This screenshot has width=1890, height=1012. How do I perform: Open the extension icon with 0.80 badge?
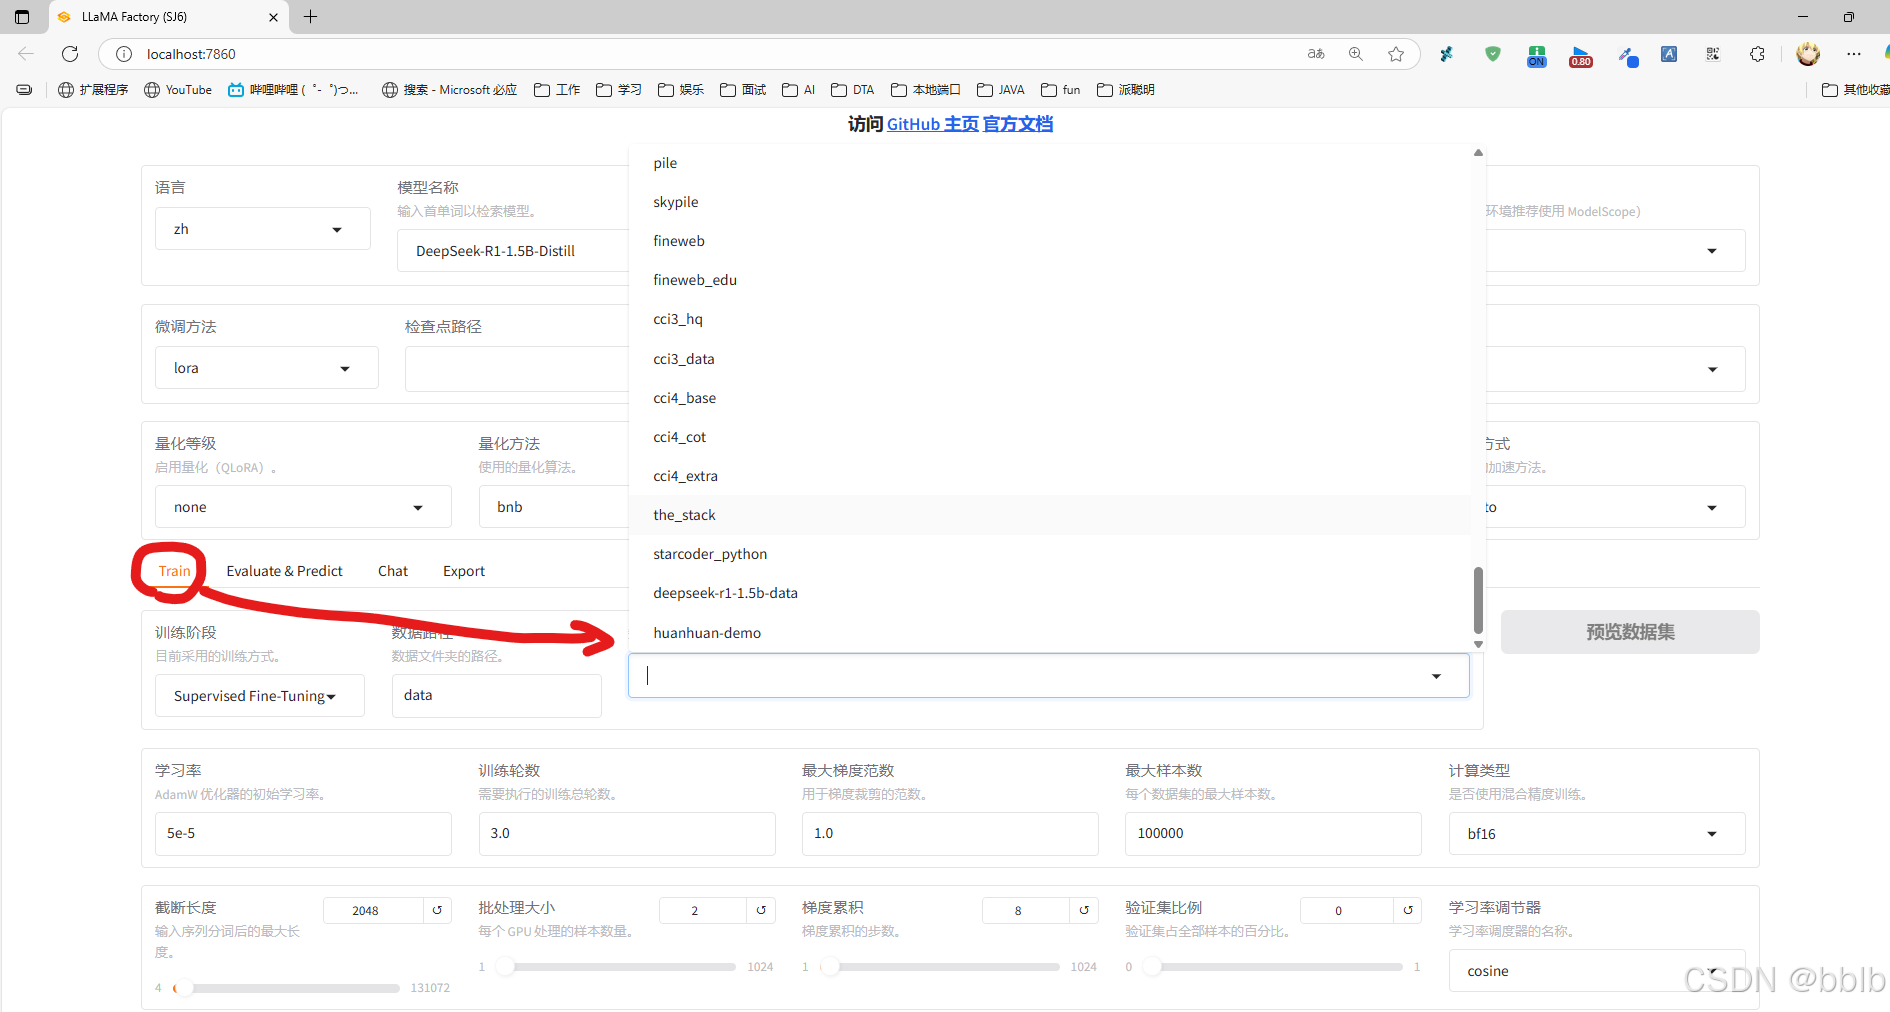[1581, 56]
